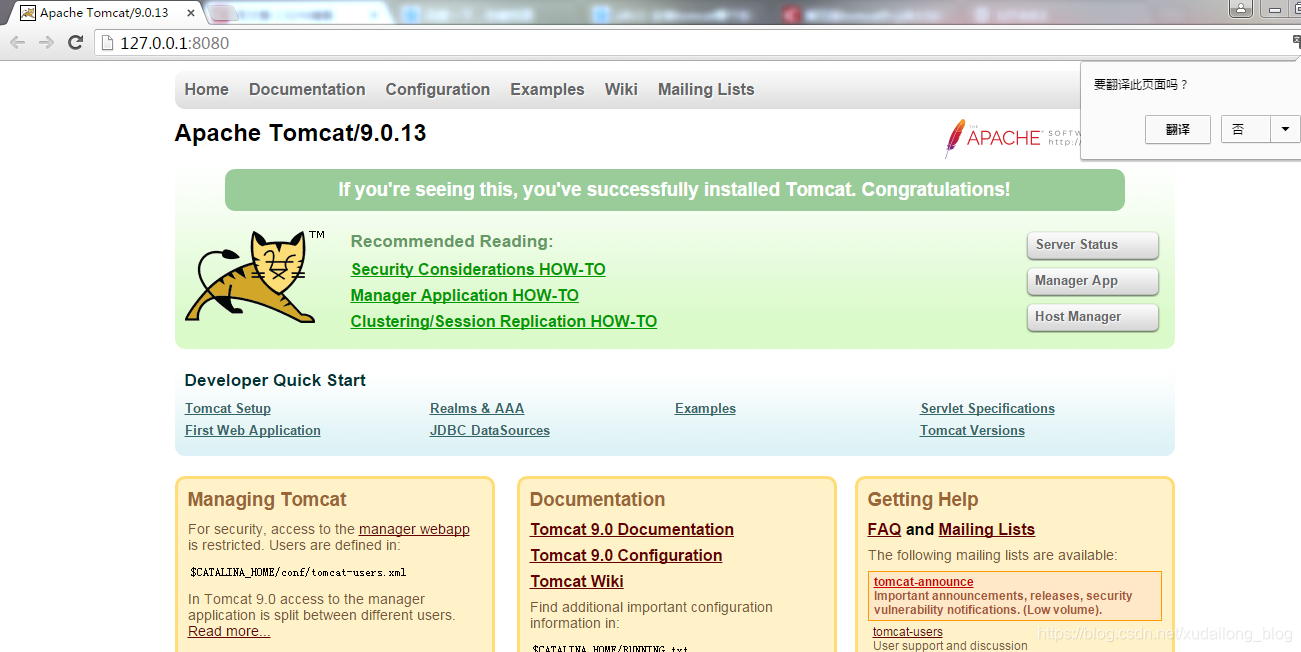Open the JDBC DataSources link
The image size is (1301, 652).
[x=490, y=430]
